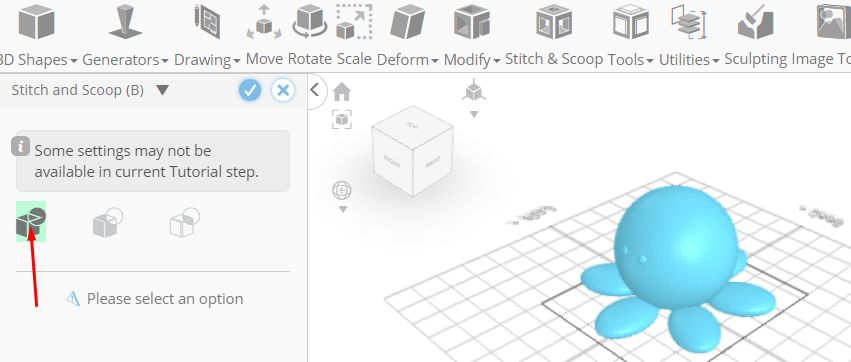This screenshot has height=362, width=851.
Task: Select the third Stitch and Scoop option icon
Action: pos(185,222)
